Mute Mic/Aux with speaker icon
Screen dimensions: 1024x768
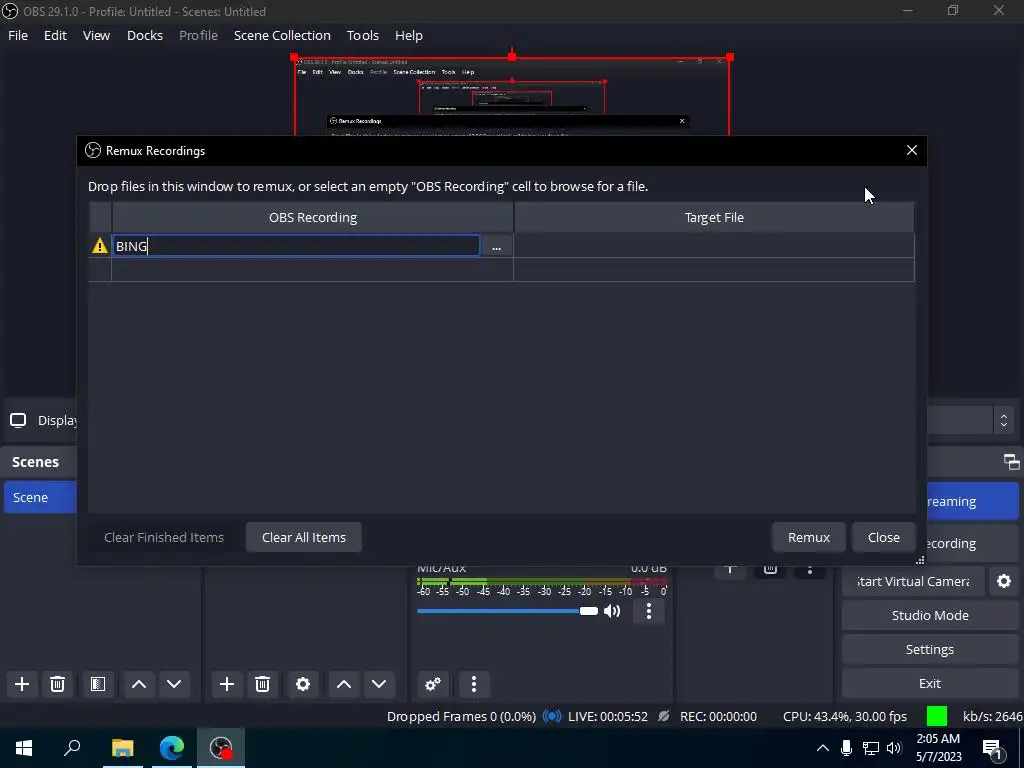(612, 611)
